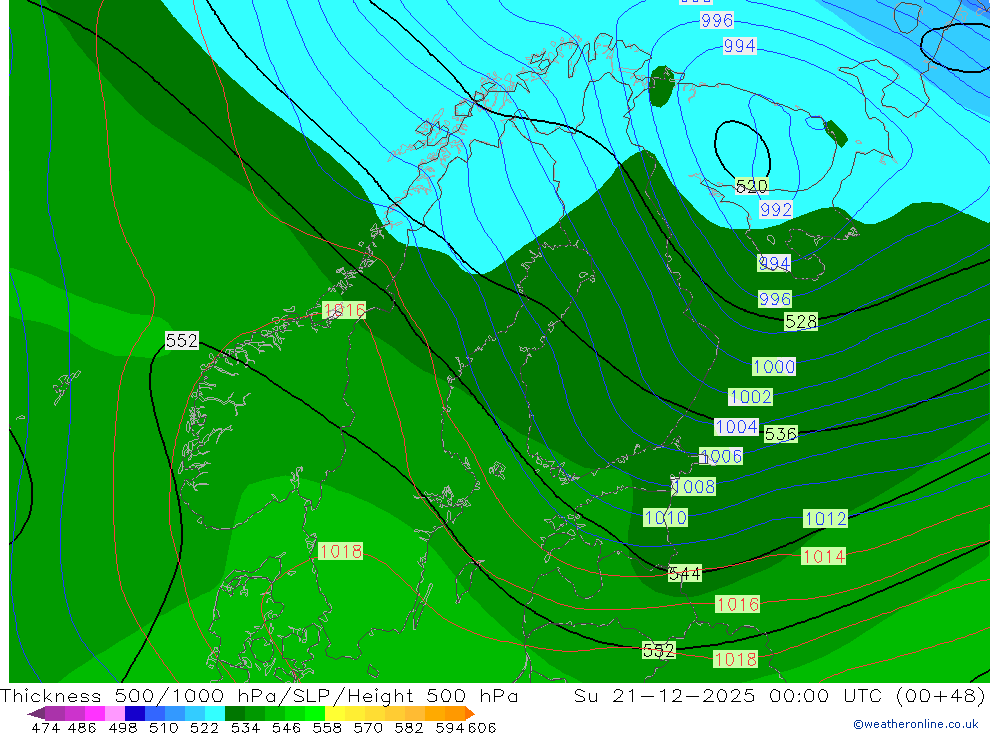Viewport: 1000px width, 733px height.
Task: Select the 1000 isobar label
Action: coord(774,366)
